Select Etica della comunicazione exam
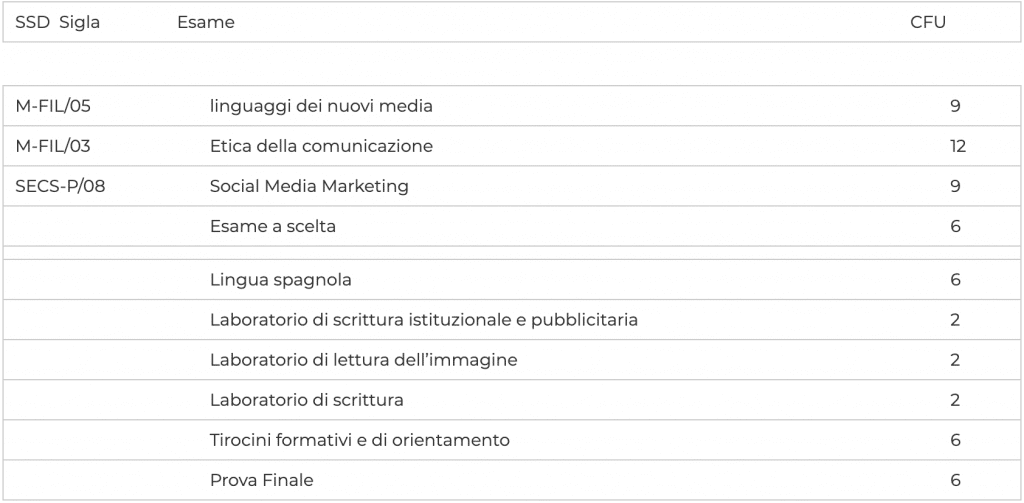The width and height of the screenshot is (1024, 503). (321, 146)
